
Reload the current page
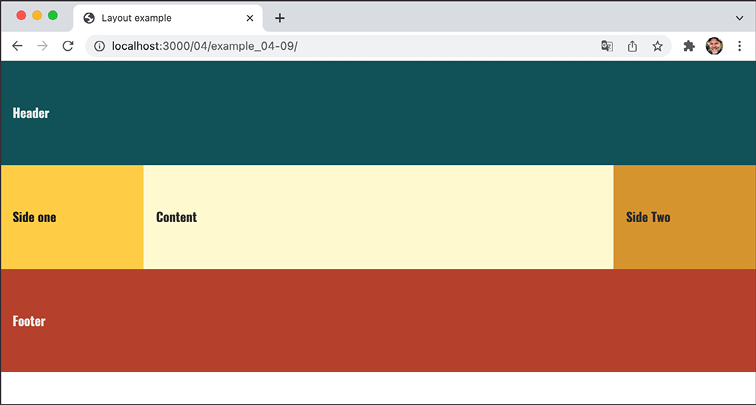pyautogui.click(x=68, y=46)
